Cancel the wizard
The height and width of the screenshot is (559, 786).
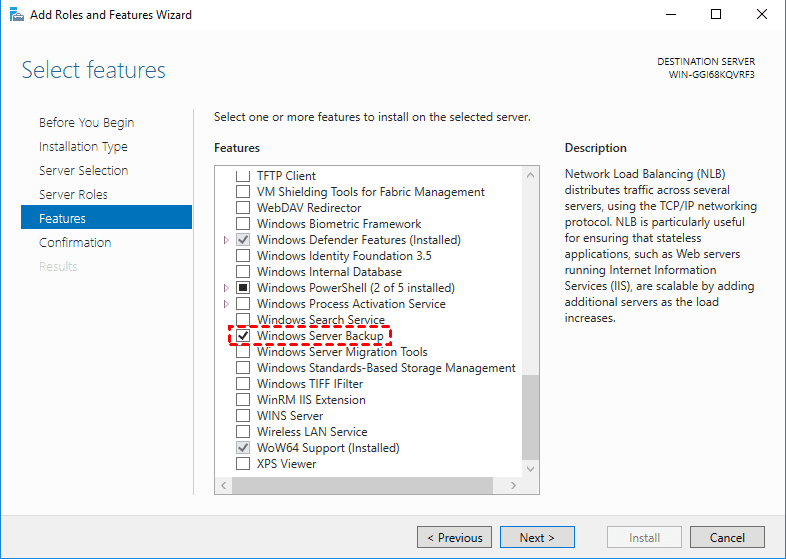click(x=727, y=537)
